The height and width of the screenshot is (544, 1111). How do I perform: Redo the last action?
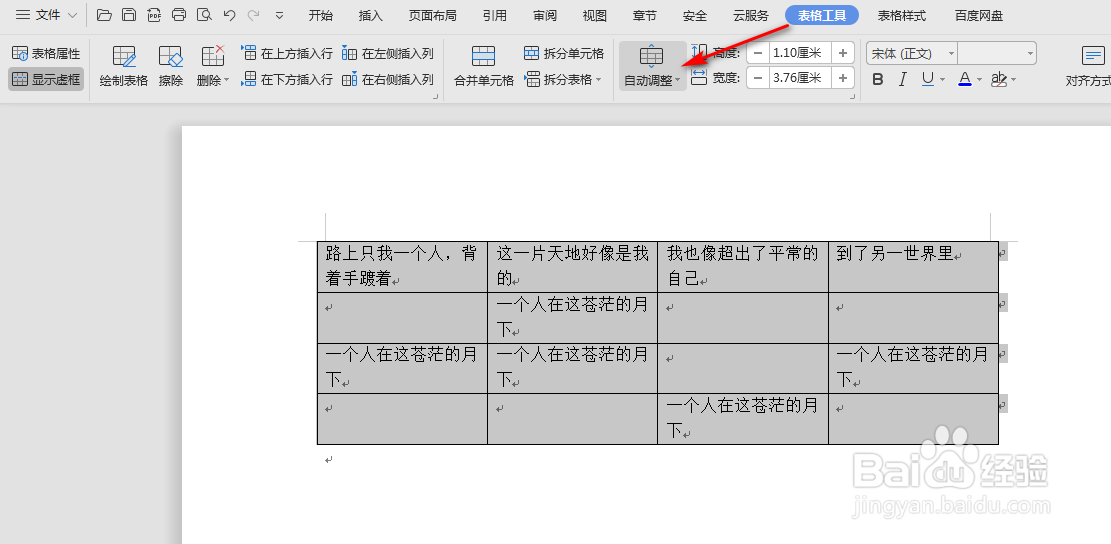[253, 15]
